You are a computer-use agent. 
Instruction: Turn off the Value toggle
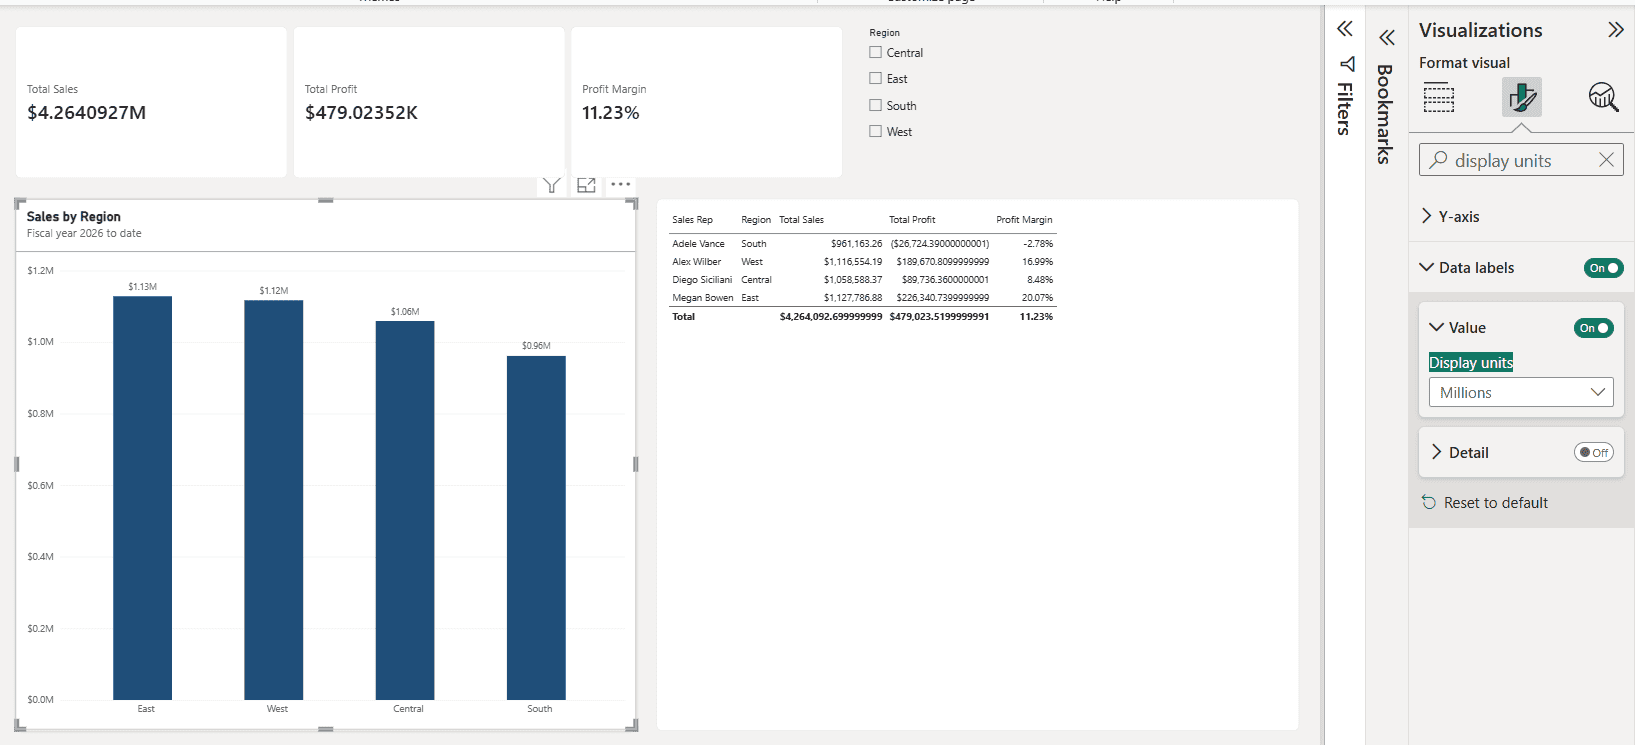[x=1593, y=328]
